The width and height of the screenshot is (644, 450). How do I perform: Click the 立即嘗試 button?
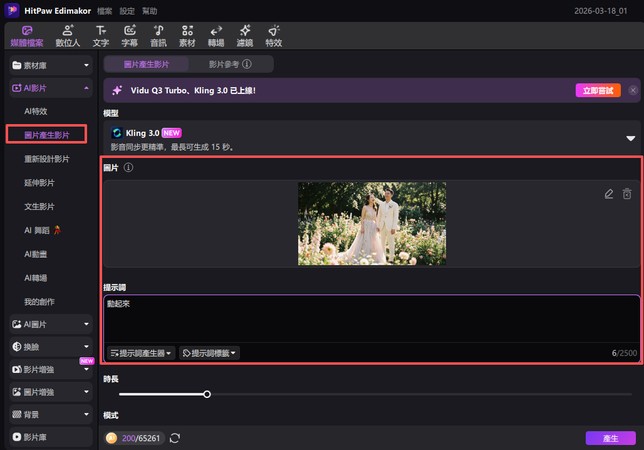[x=598, y=90]
